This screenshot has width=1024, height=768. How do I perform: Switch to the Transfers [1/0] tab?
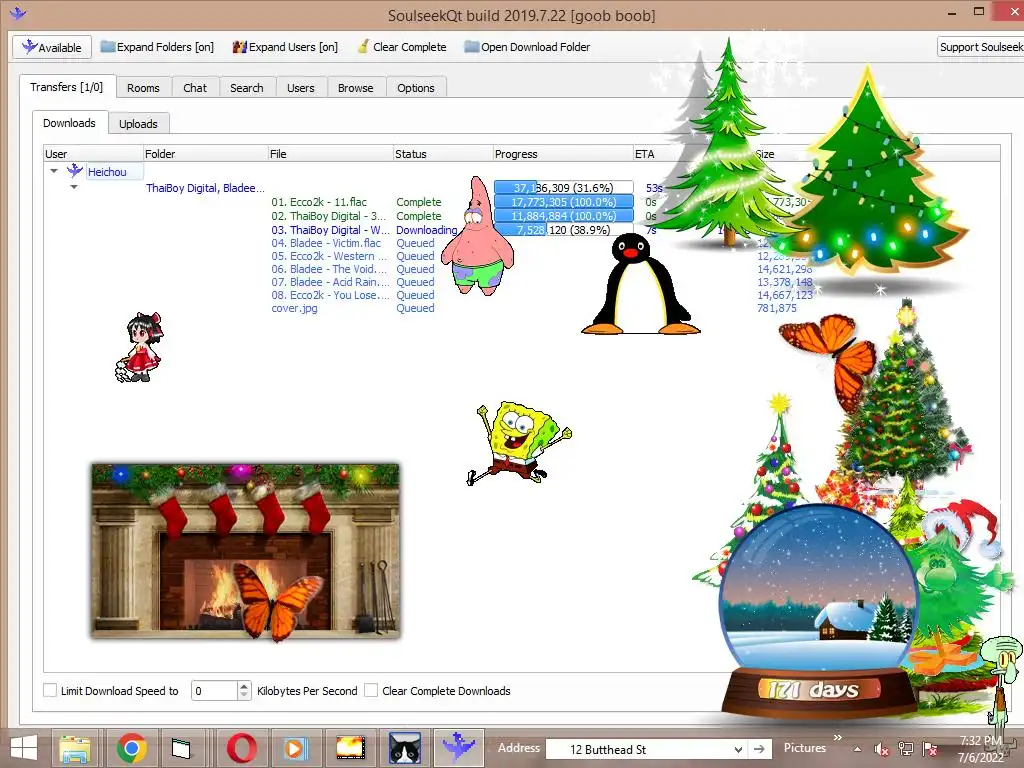coord(67,87)
